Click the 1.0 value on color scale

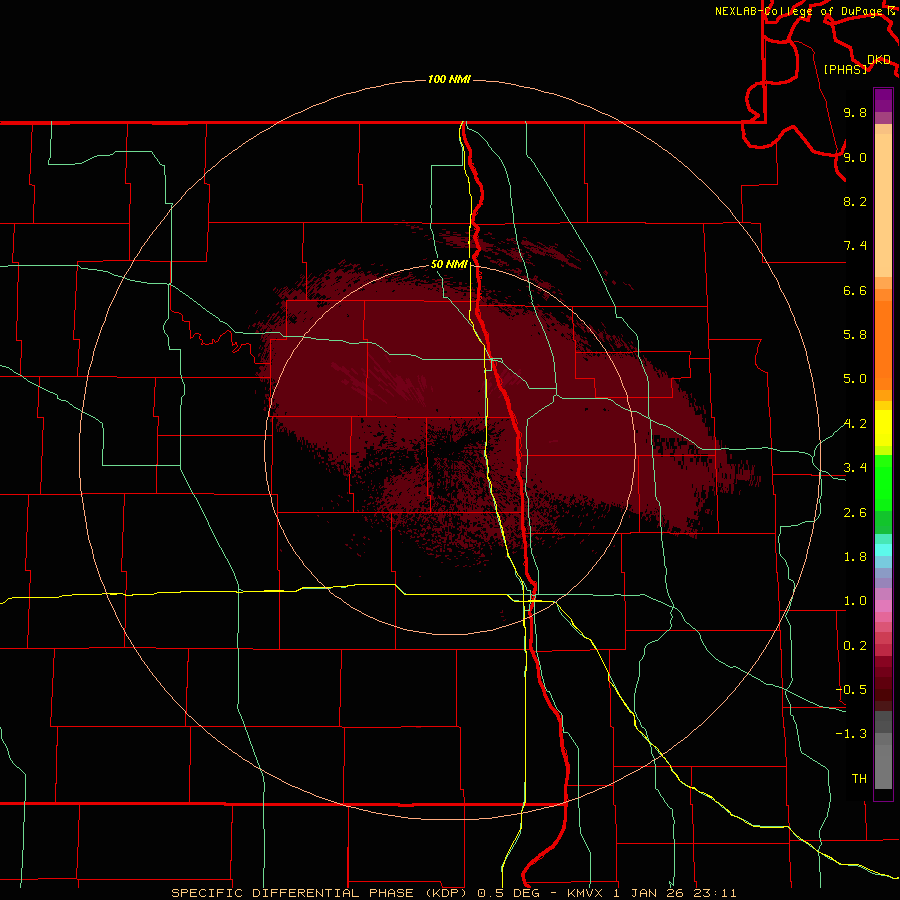point(855,601)
